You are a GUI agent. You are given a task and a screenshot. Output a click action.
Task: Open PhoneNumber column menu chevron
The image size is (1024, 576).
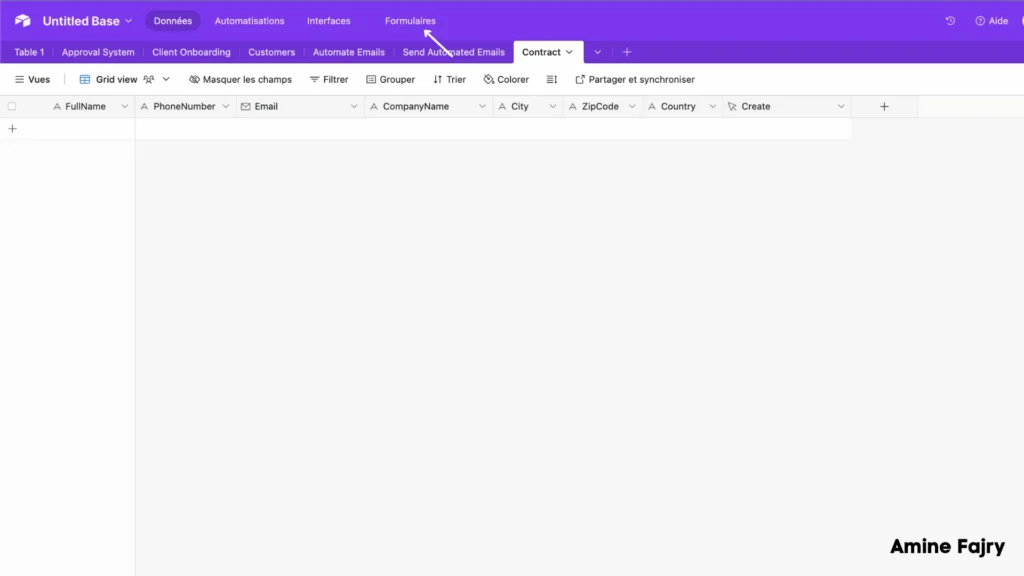[226, 106]
